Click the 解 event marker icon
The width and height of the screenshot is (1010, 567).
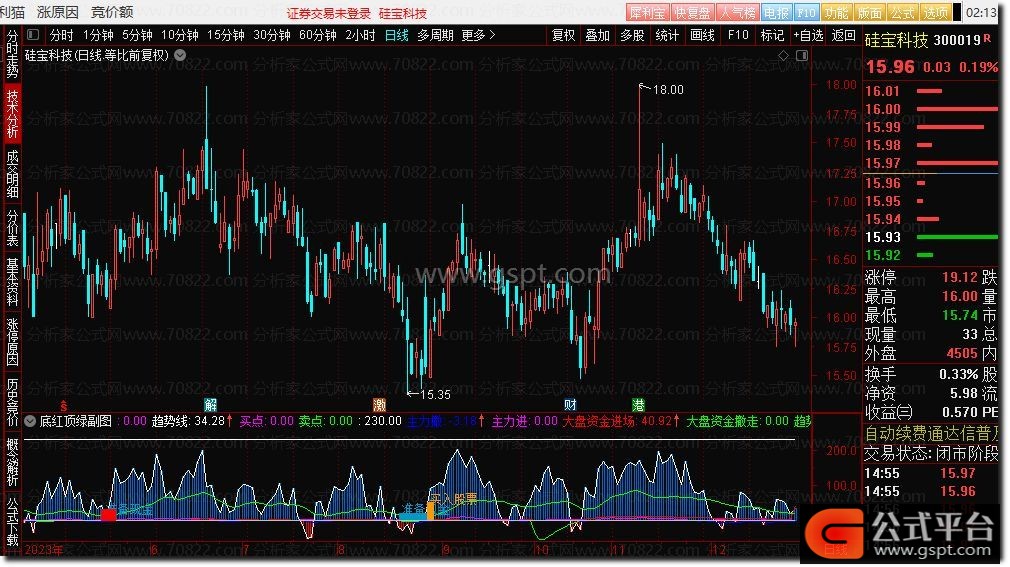tap(210, 405)
